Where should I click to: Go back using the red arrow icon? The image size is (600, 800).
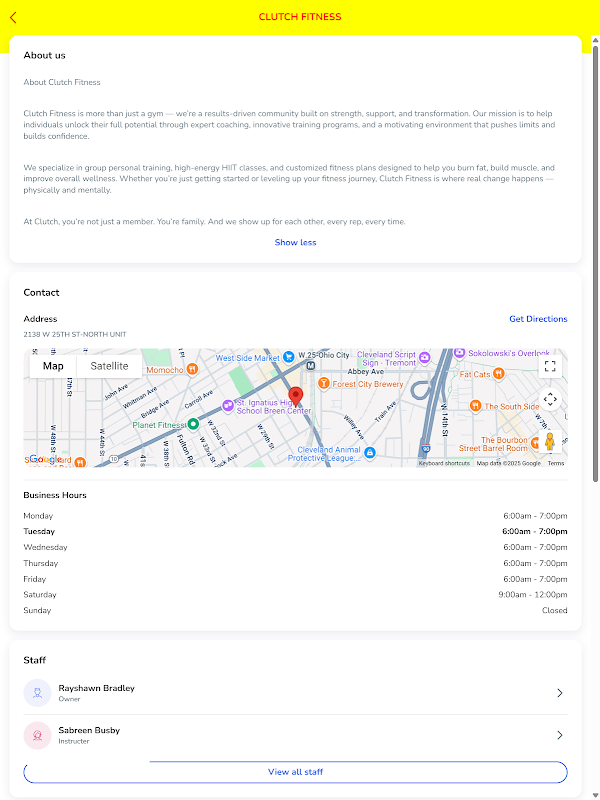click(x=13, y=17)
